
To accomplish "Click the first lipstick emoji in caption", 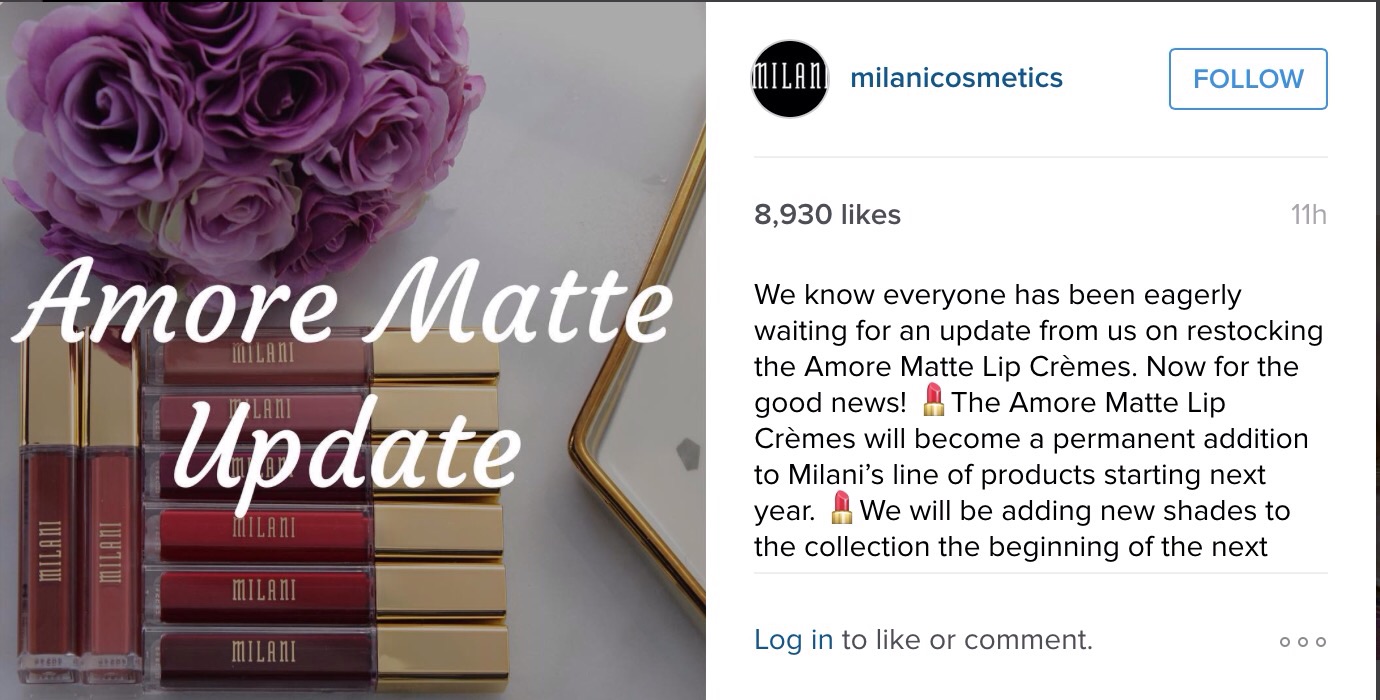I will click(934, 402).
